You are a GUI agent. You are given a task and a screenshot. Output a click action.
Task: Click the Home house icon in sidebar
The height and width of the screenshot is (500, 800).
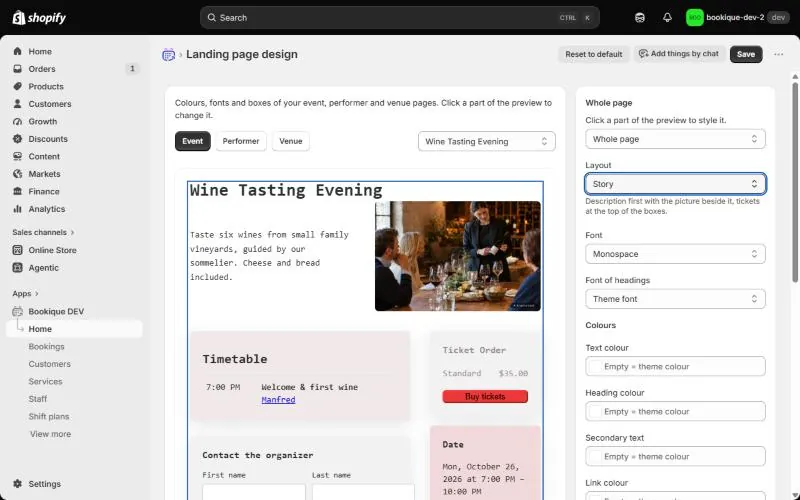click(x=17, y=51)
